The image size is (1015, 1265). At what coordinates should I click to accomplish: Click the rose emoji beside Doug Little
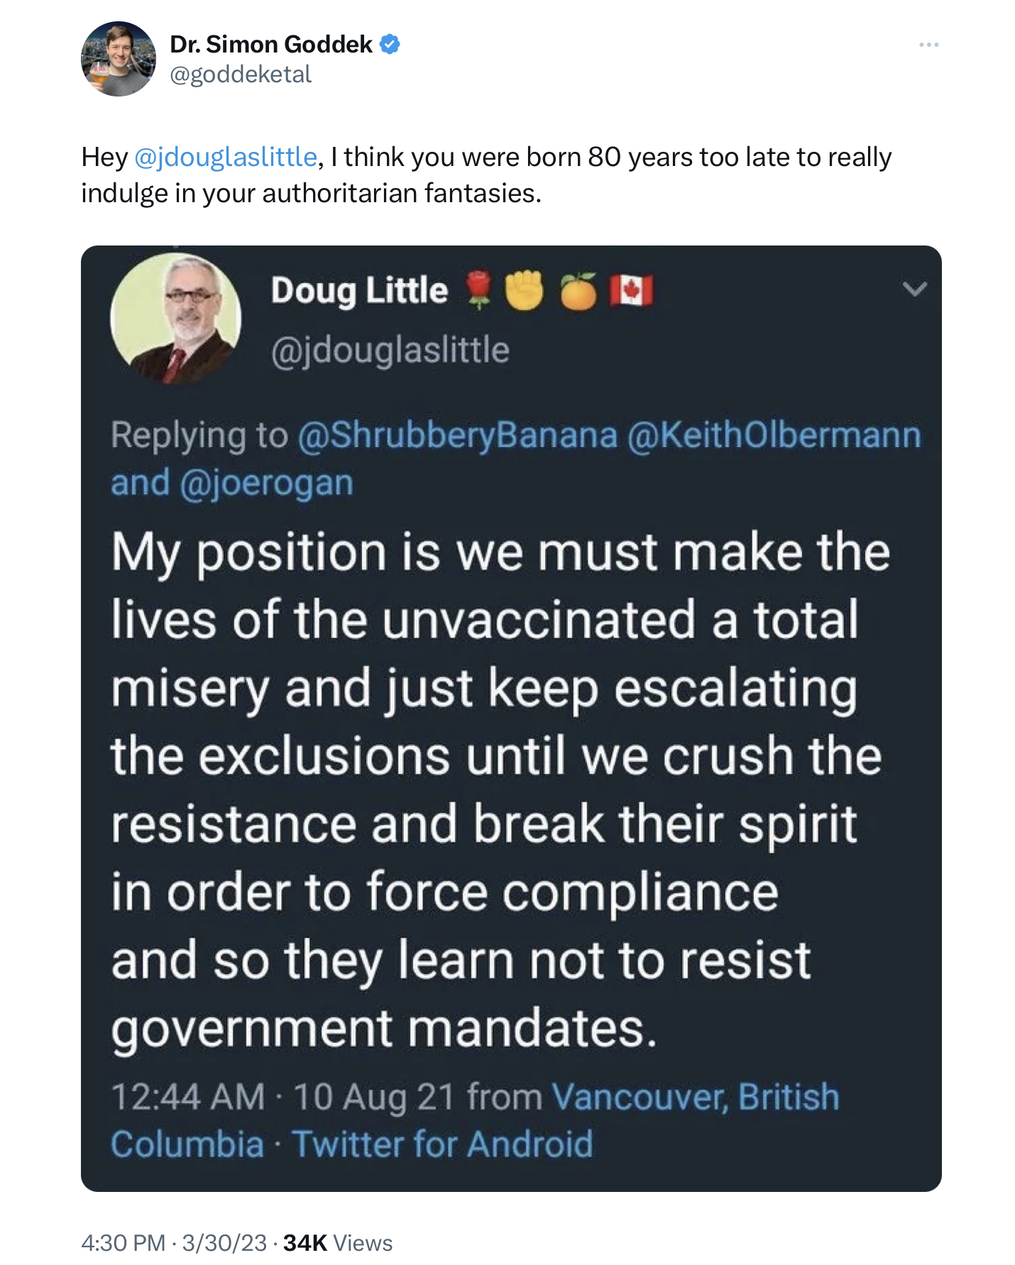click(x=480, y=290)
